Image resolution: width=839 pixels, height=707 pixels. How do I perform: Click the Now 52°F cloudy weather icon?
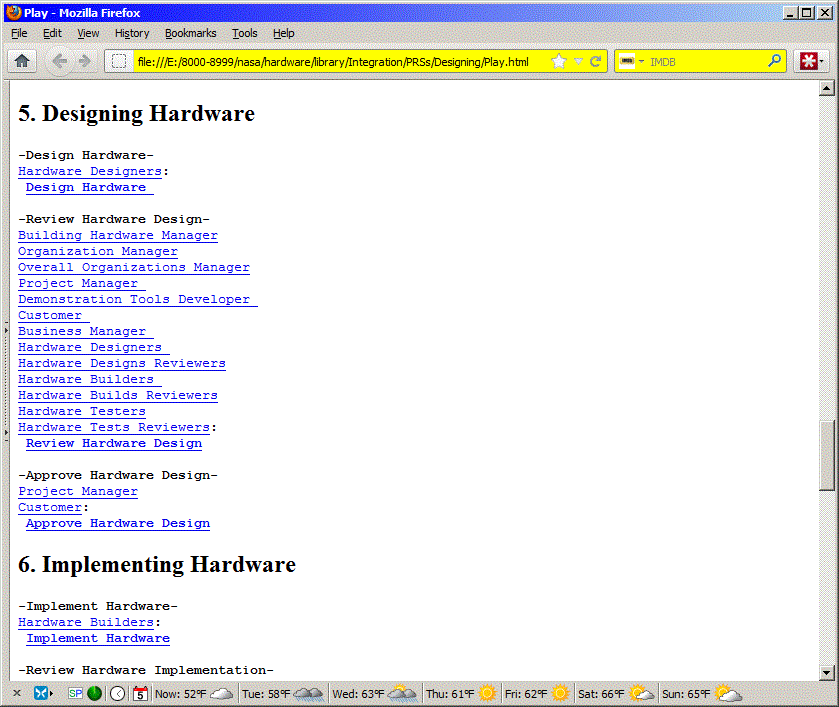click(222, 694)
